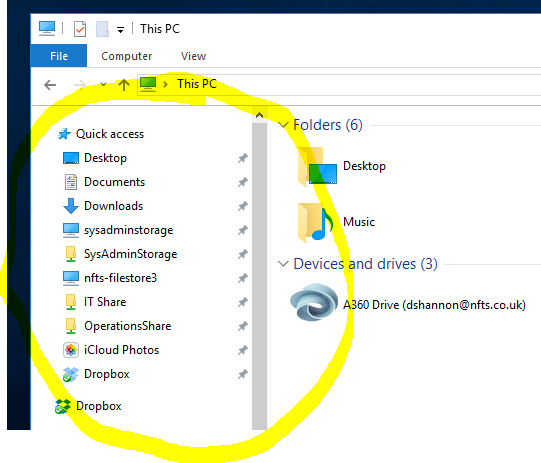Switch to the Computer ribbon tab

click(x=126, y=56)
